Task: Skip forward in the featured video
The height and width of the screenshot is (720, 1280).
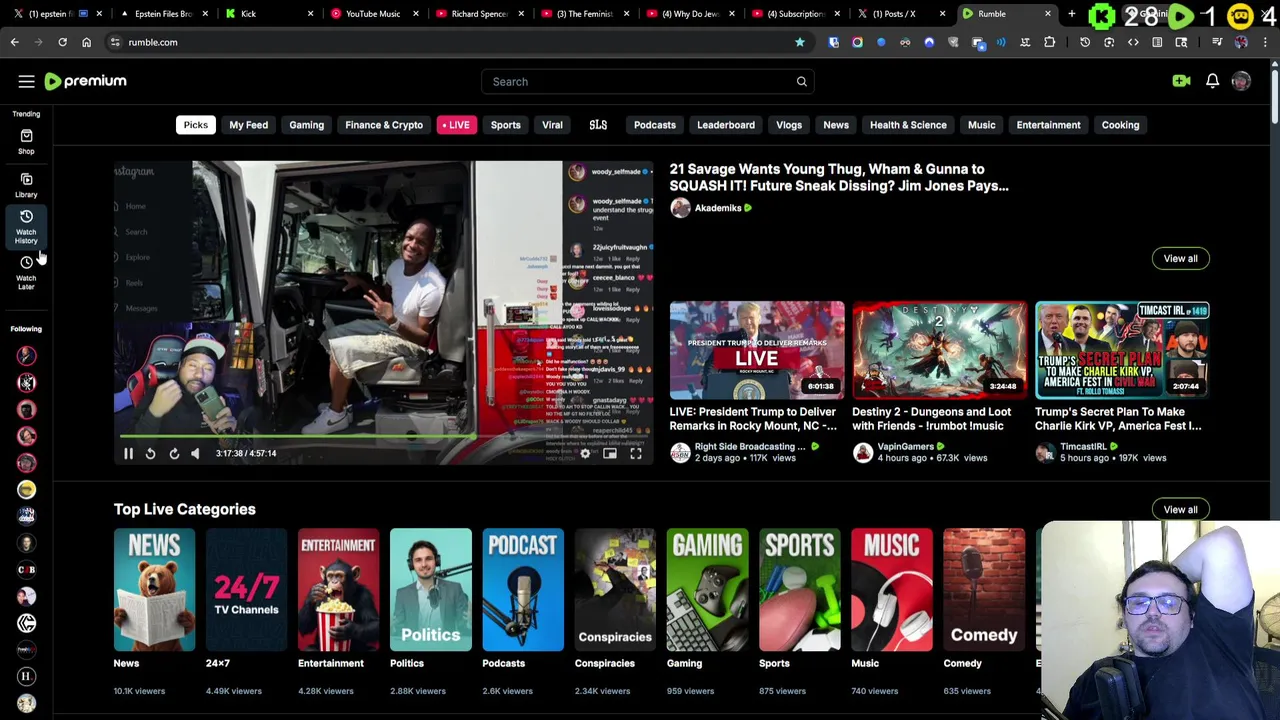Action: point(173,454)
